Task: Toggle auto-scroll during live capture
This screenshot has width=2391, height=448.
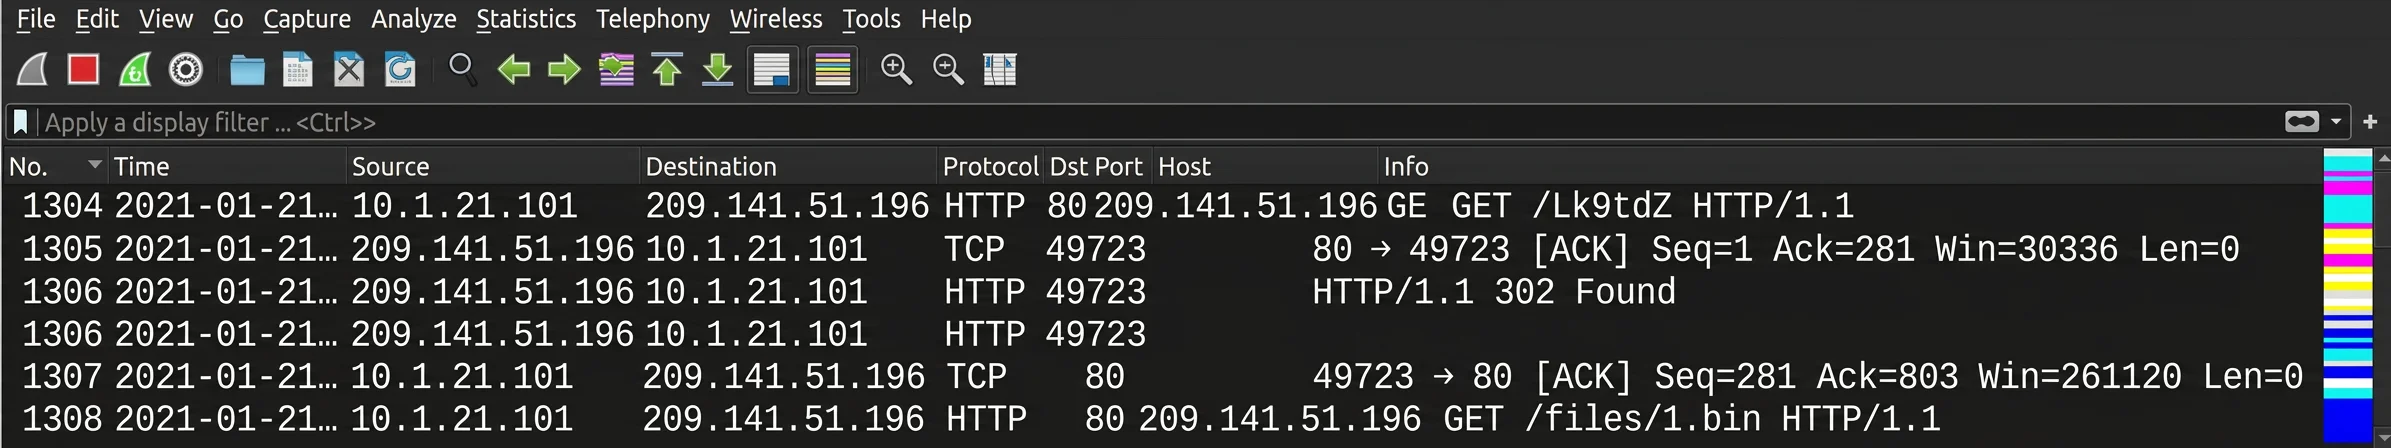Action: pos(772,70)
